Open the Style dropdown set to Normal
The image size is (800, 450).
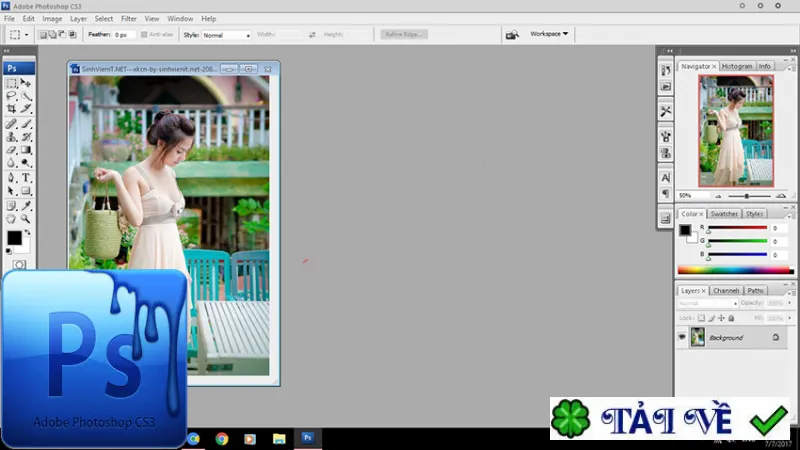pyautogui.click(x=226, y=35)
